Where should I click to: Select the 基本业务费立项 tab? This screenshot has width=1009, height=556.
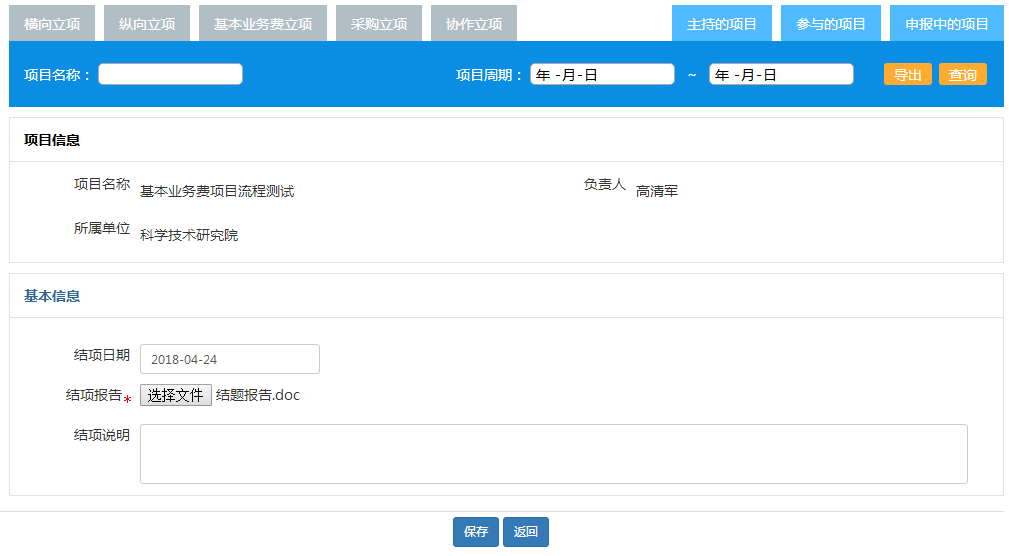(x=262, y=24)
